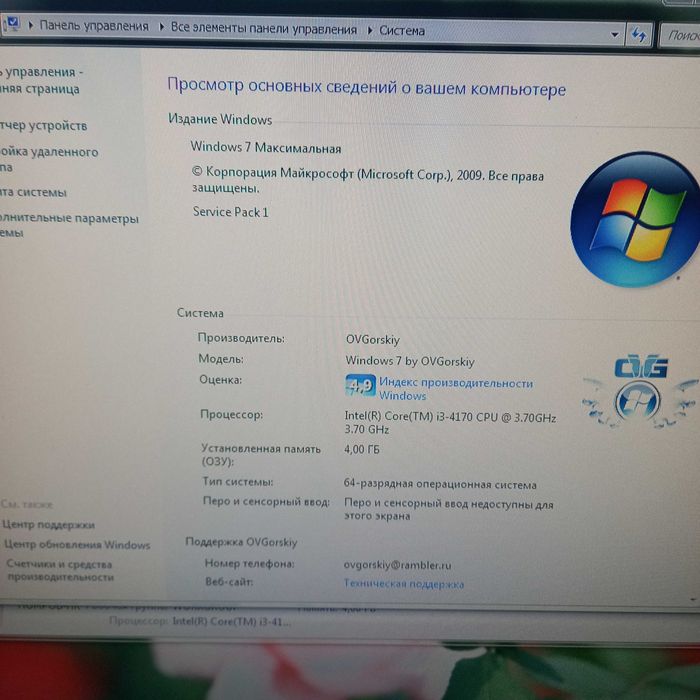The width and height of the screenshot is (700, 700).
Task: Click the control panel icon in address bar
Action: [12, 23]
